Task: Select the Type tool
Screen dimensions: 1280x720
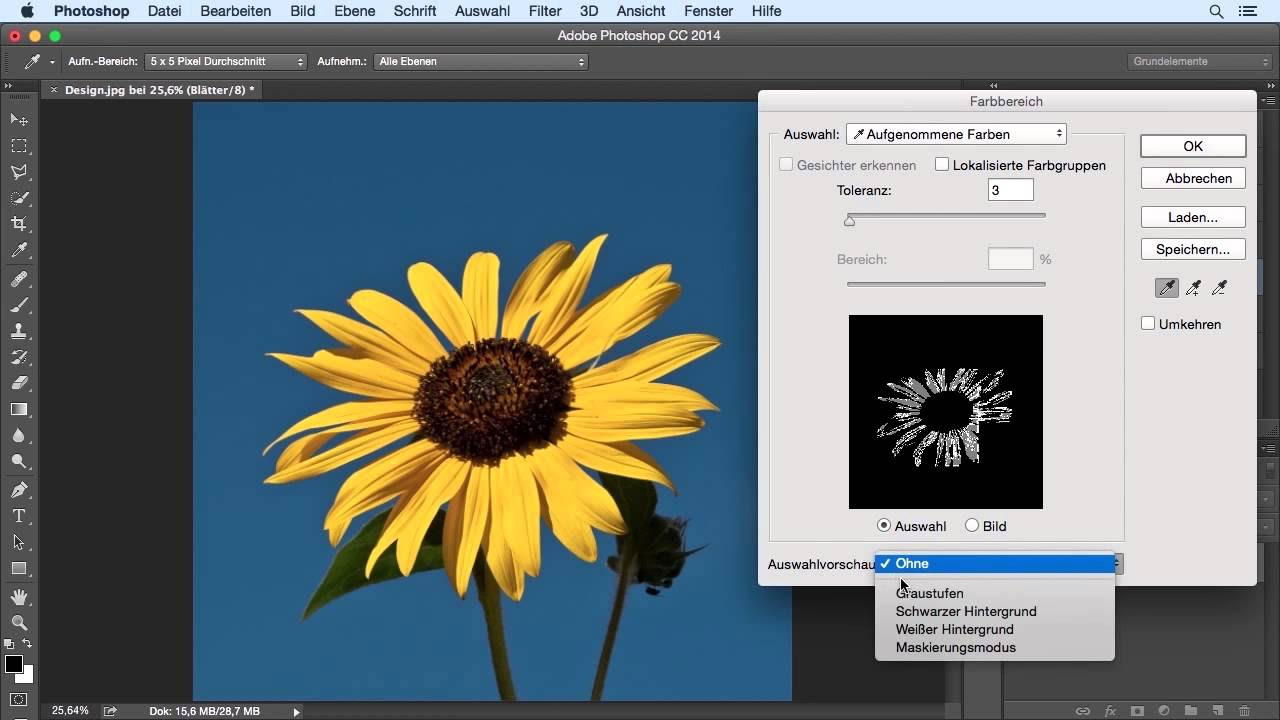Action: tap(18, 516)
